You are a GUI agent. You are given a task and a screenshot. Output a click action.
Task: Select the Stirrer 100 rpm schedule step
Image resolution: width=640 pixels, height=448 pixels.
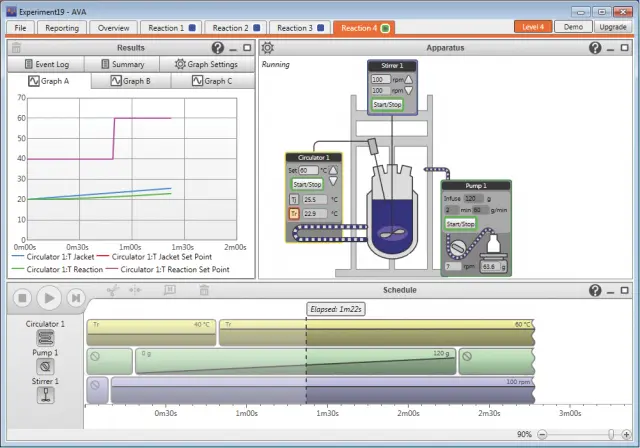(x=322, y=390)
